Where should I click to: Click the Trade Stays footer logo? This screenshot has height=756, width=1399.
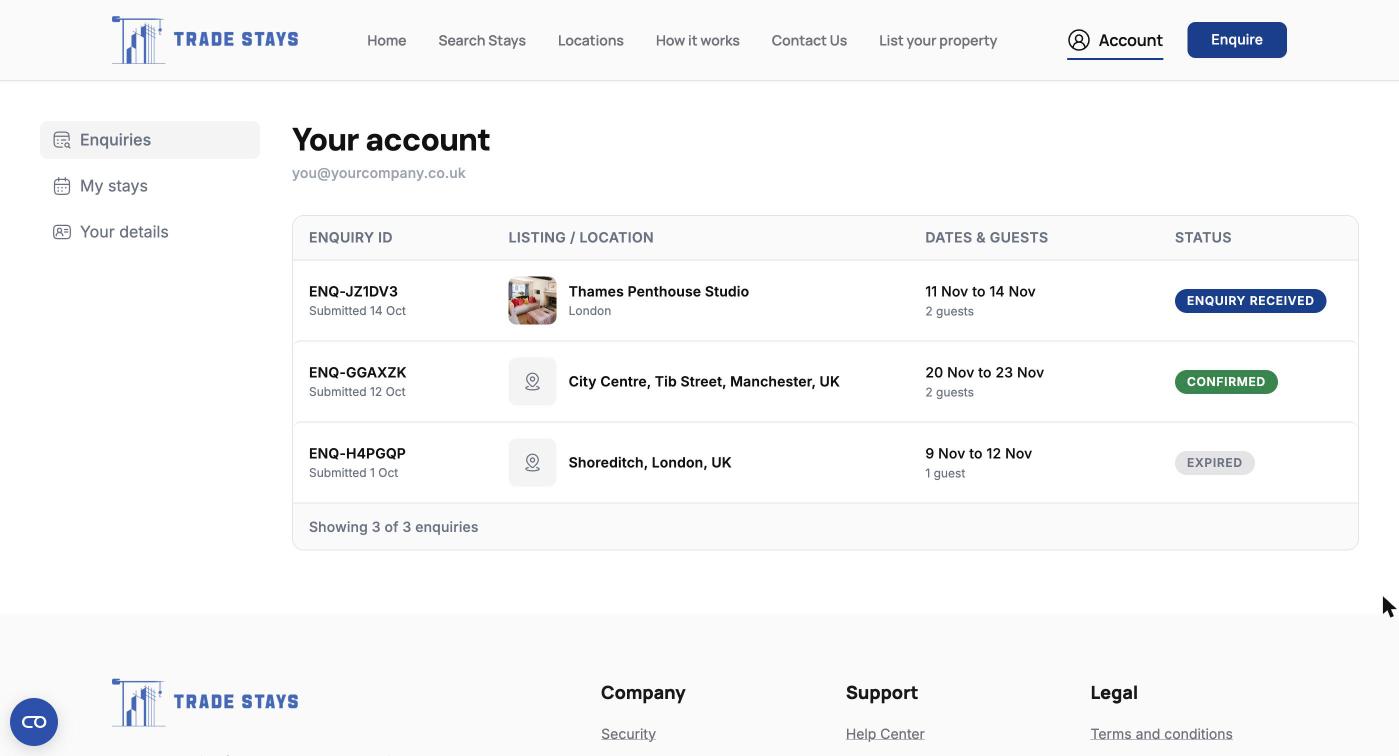point(205,702)
